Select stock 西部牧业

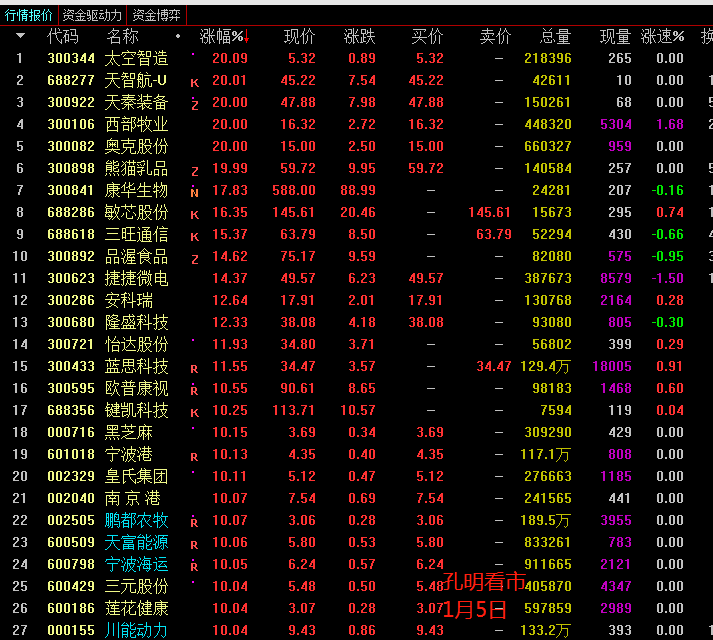click(x=136, y=124)
